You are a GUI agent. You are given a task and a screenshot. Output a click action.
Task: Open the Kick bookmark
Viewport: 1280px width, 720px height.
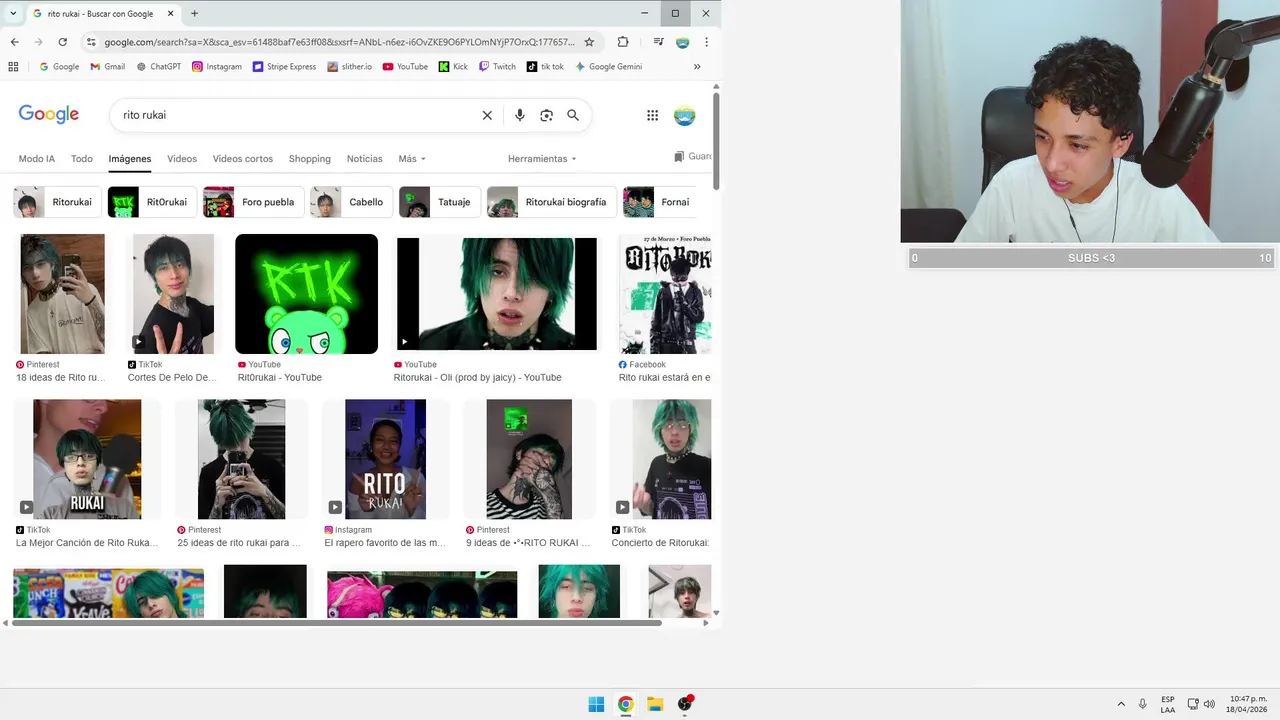(453, 67)
